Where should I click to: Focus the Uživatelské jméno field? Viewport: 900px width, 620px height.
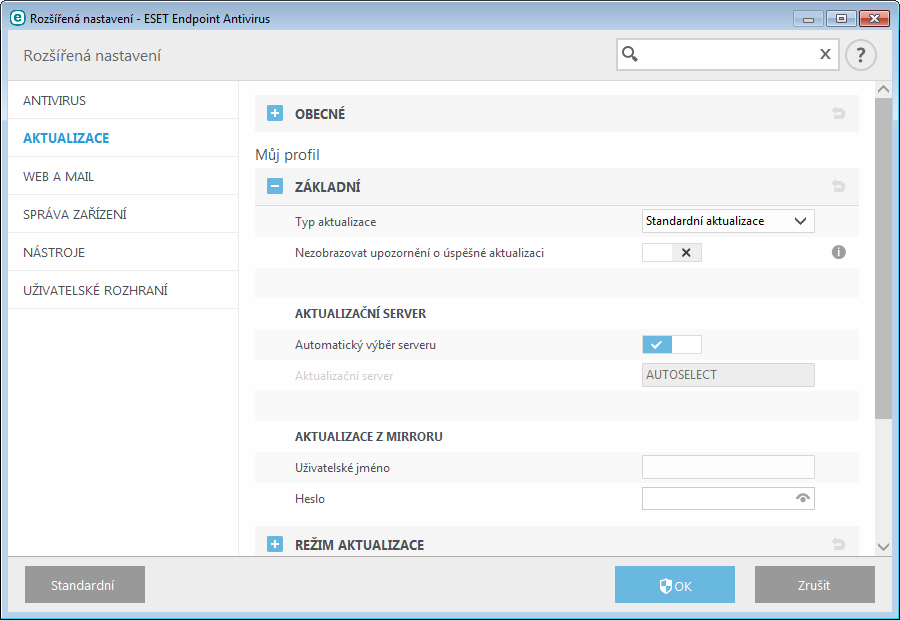728,467
